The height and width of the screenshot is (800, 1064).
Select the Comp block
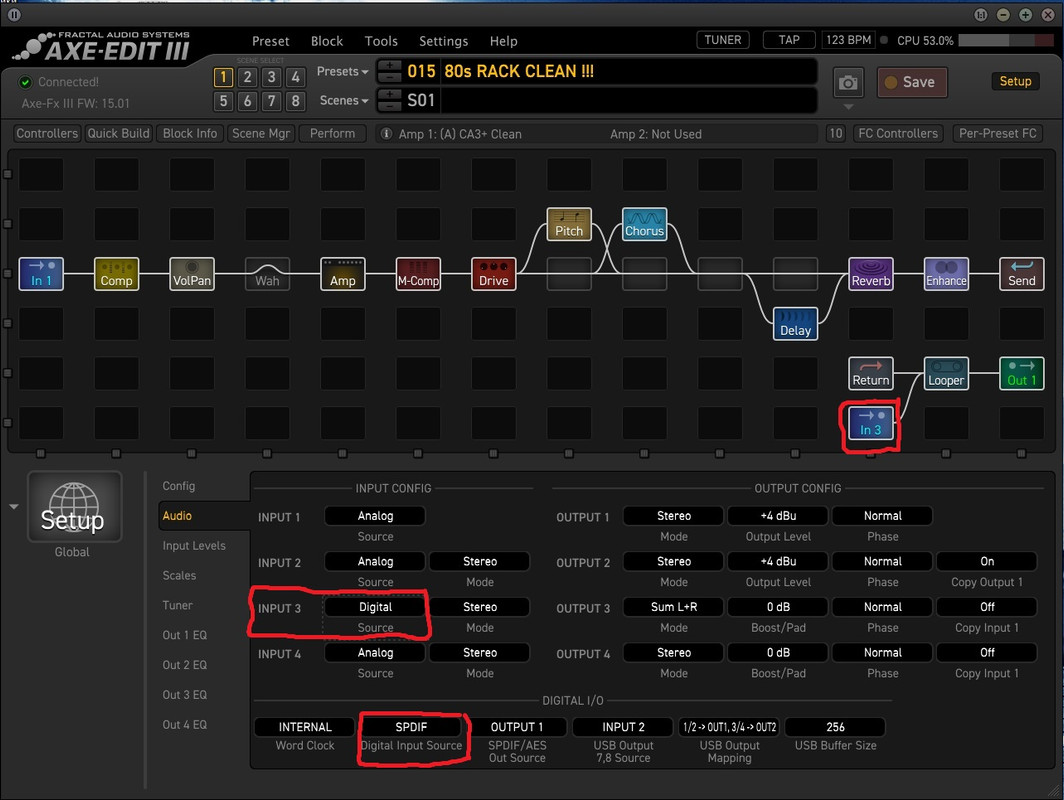coord(116,273)
